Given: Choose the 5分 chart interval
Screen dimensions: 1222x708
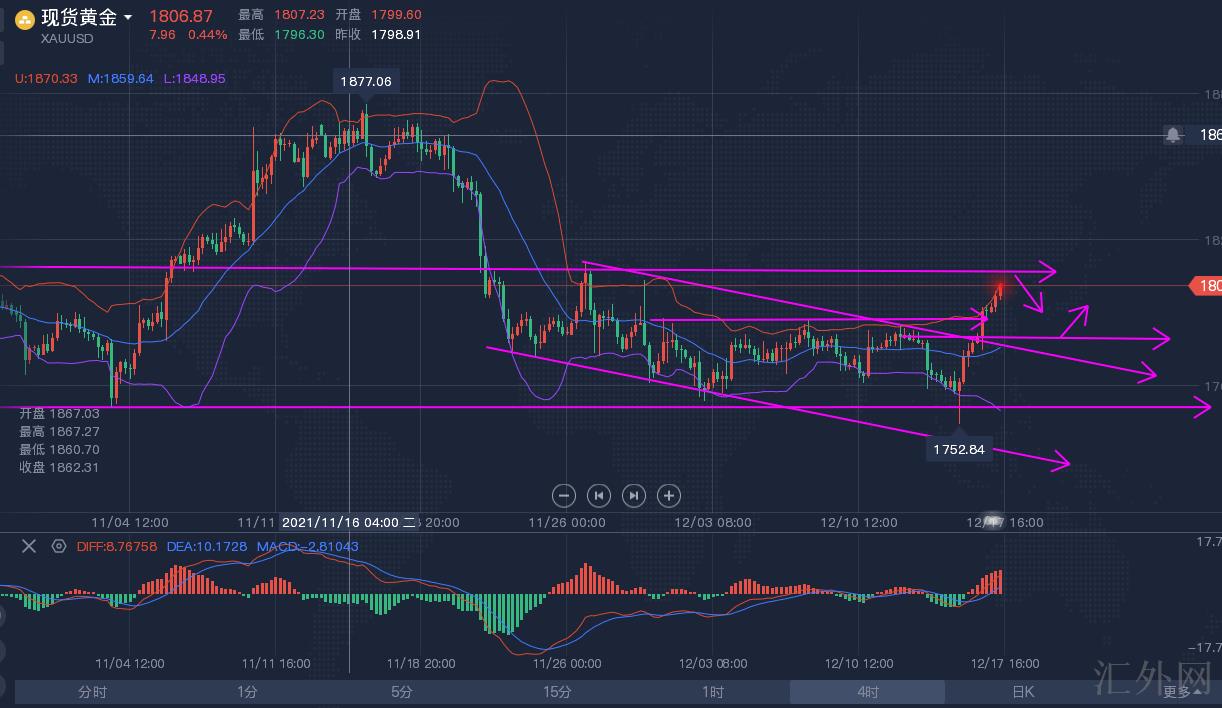Looking at the screenshot, I should click(x=402, y=692).
